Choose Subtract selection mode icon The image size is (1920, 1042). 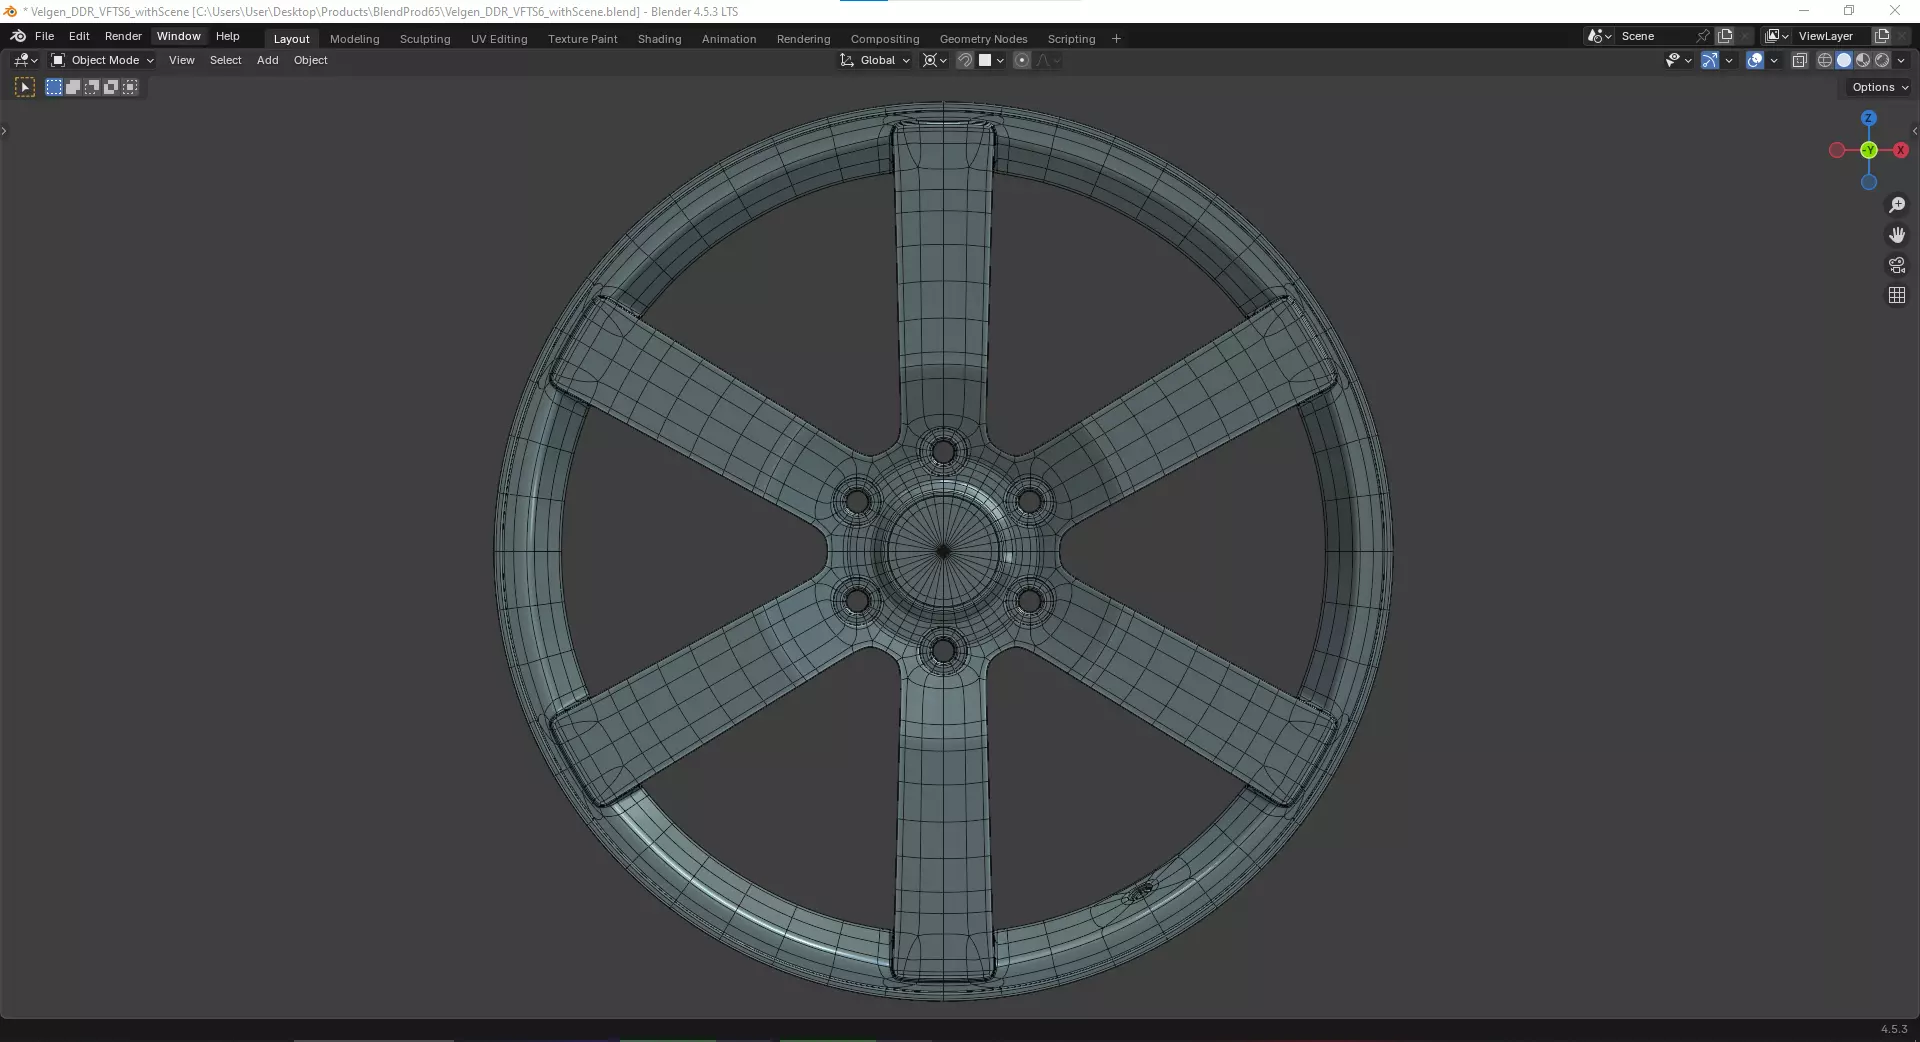(x=92, y=87)
